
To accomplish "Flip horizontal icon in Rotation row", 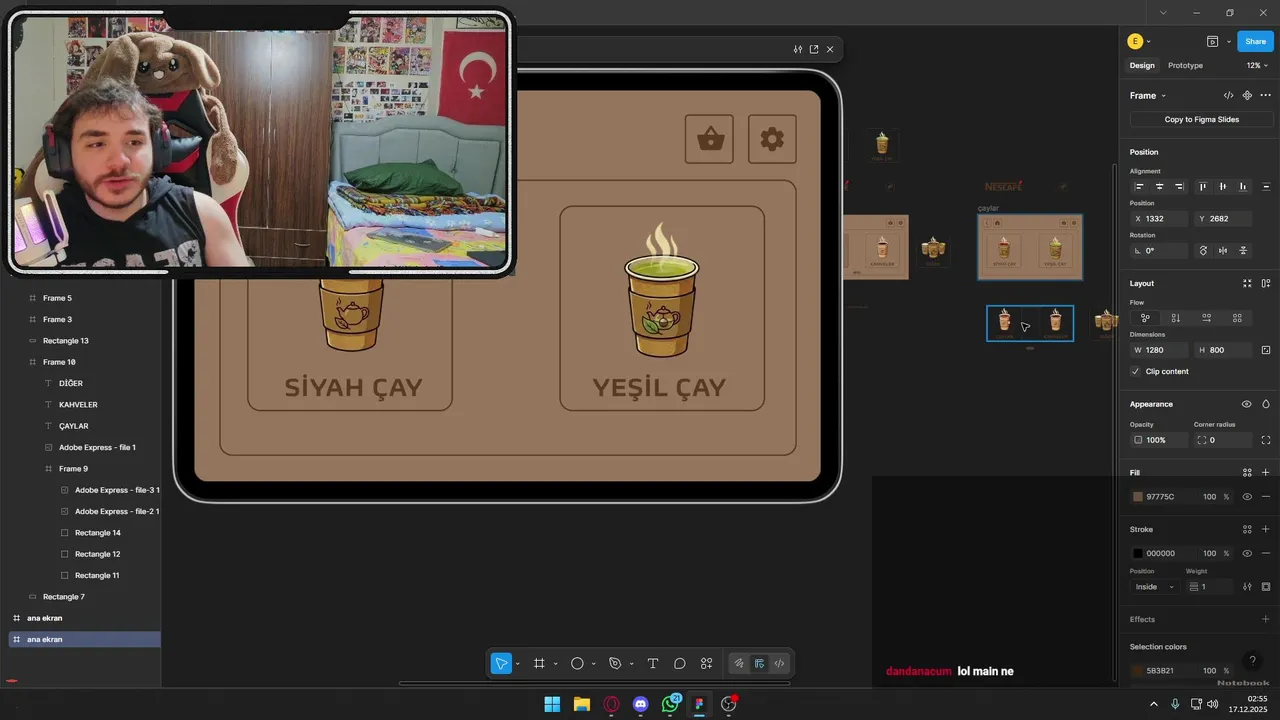I will pos(1223,251).
